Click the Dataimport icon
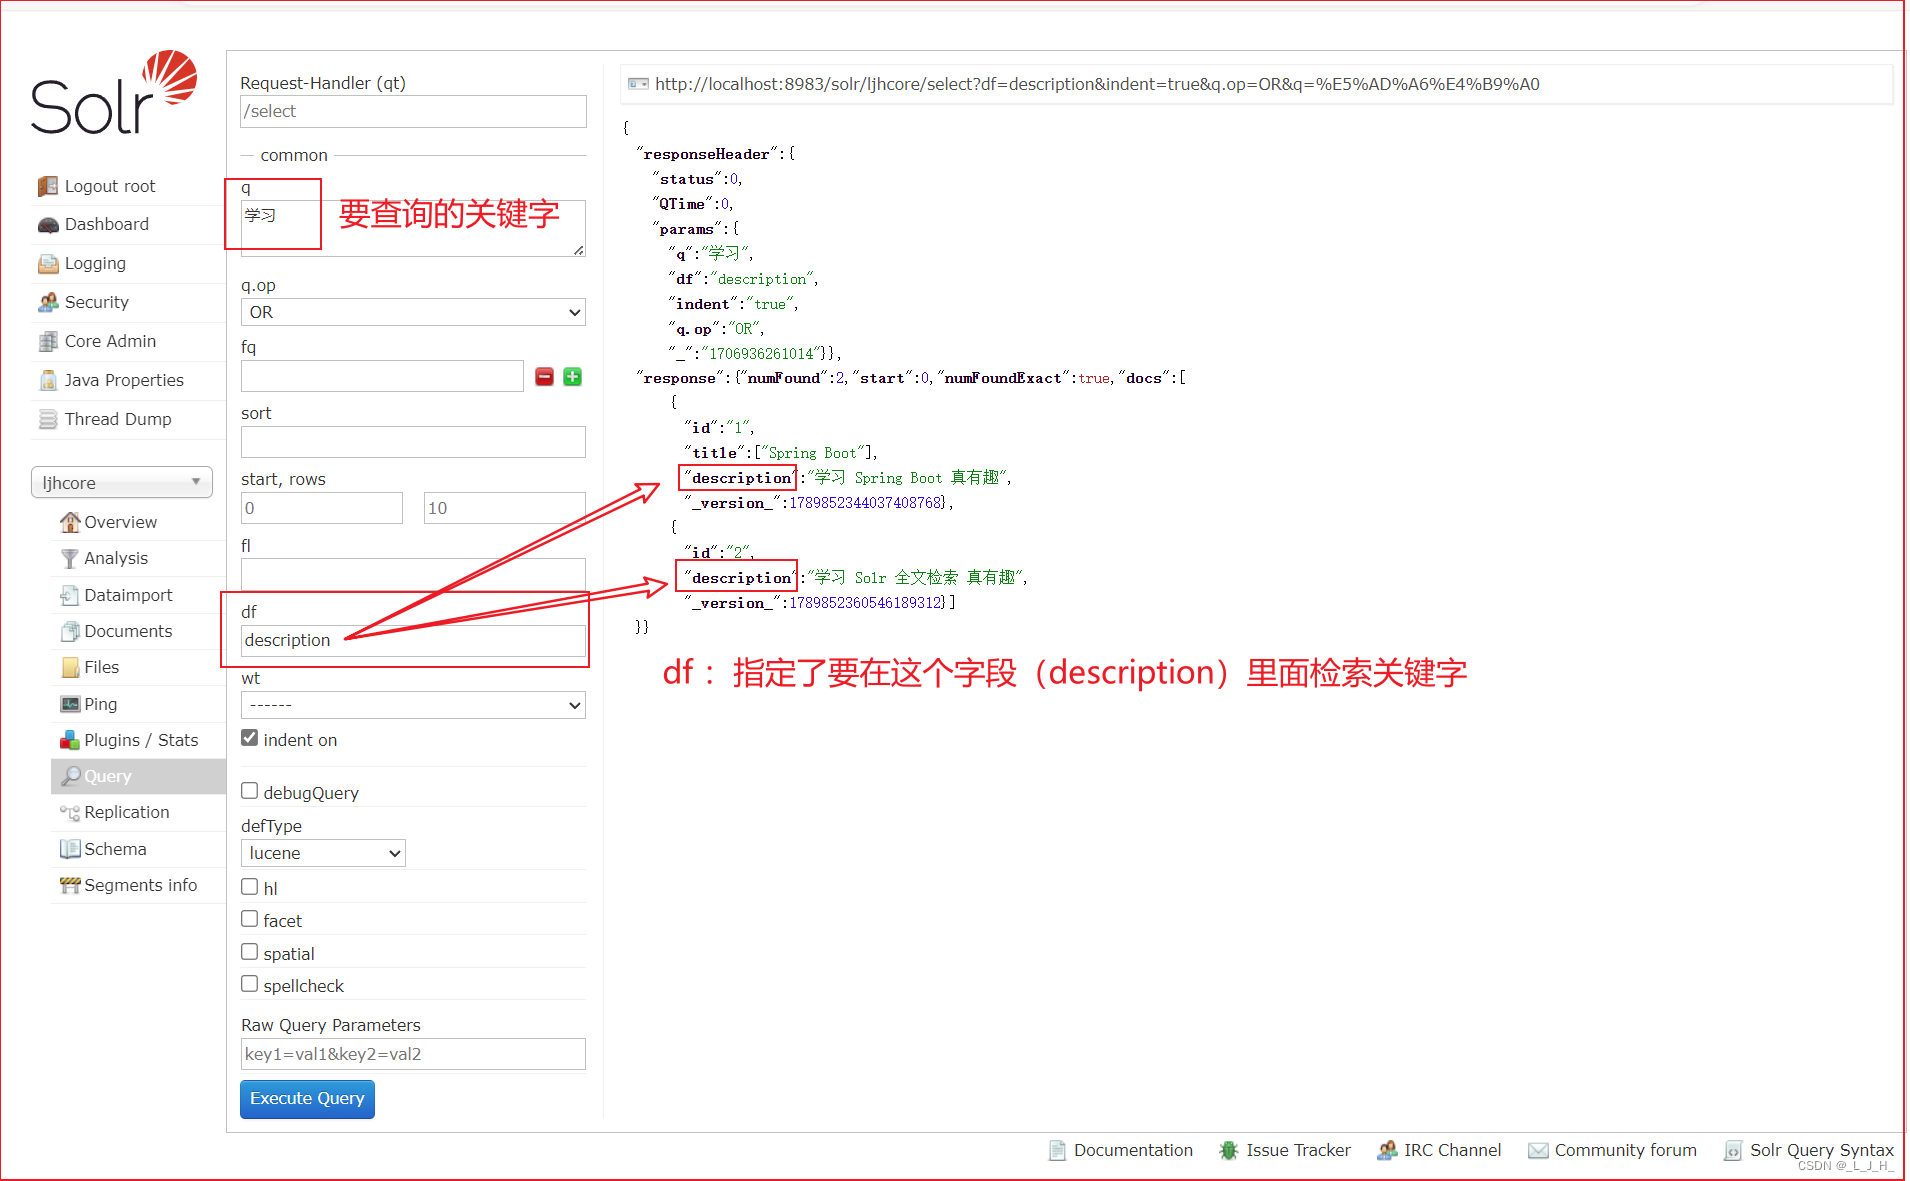 [70, 595]
